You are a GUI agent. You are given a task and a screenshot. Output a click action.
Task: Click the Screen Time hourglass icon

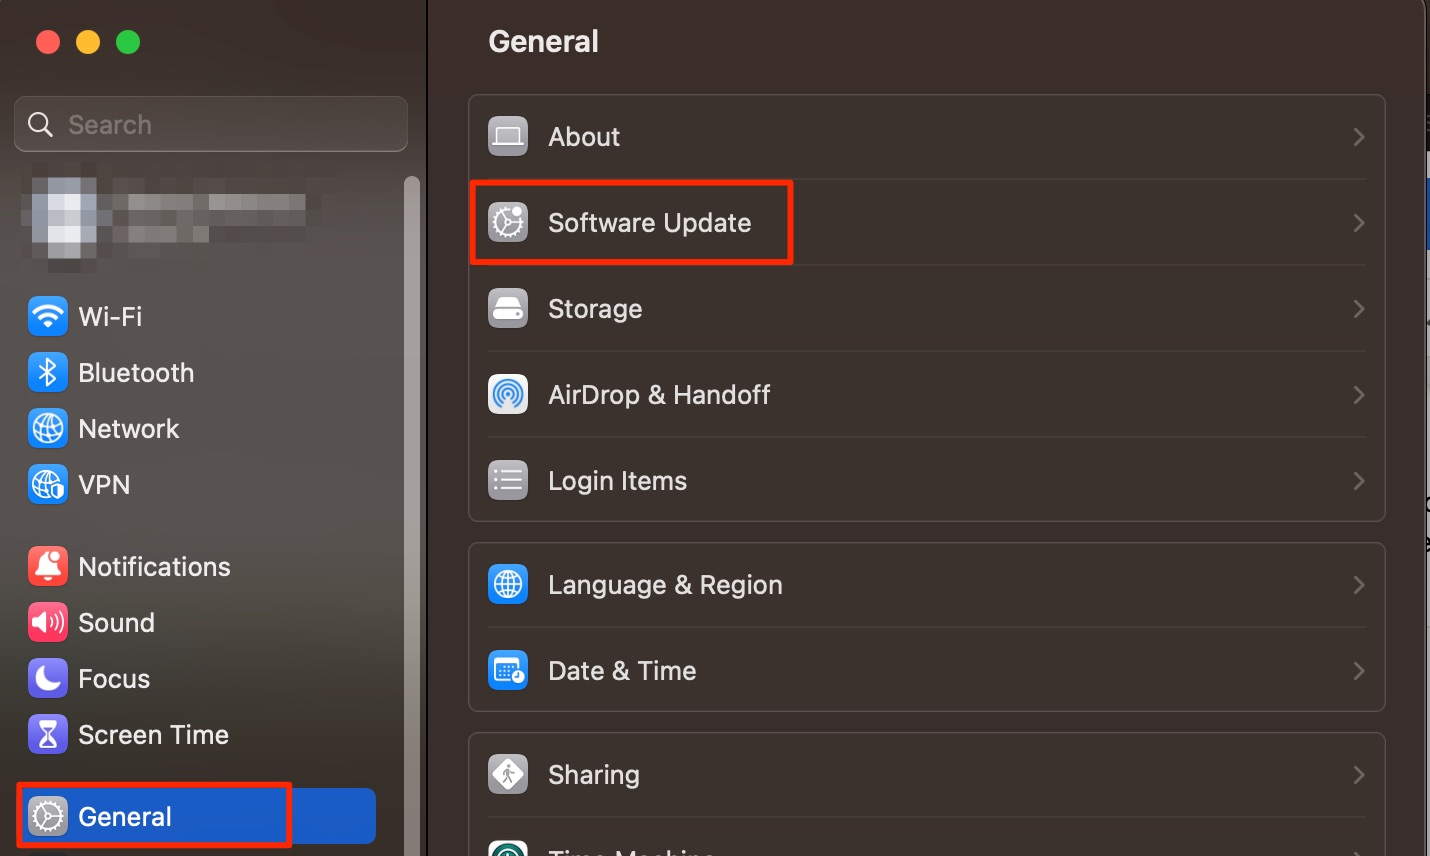(x=48, y=735)
